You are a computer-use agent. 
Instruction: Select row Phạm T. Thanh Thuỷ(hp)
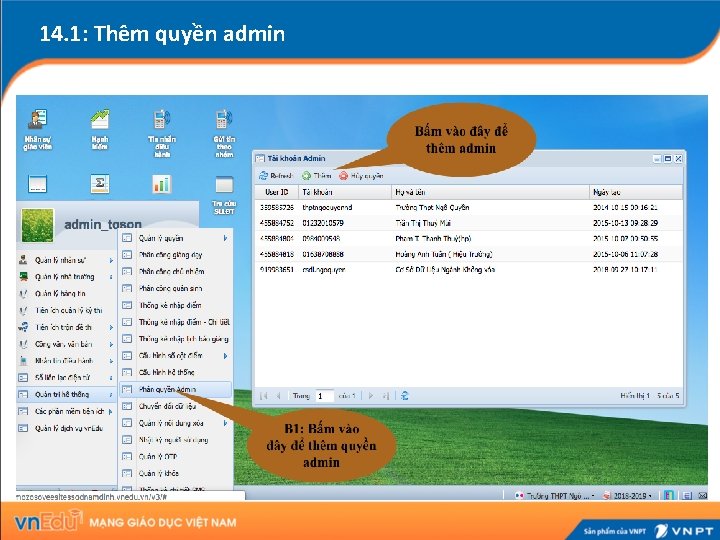tap(468, 239)
